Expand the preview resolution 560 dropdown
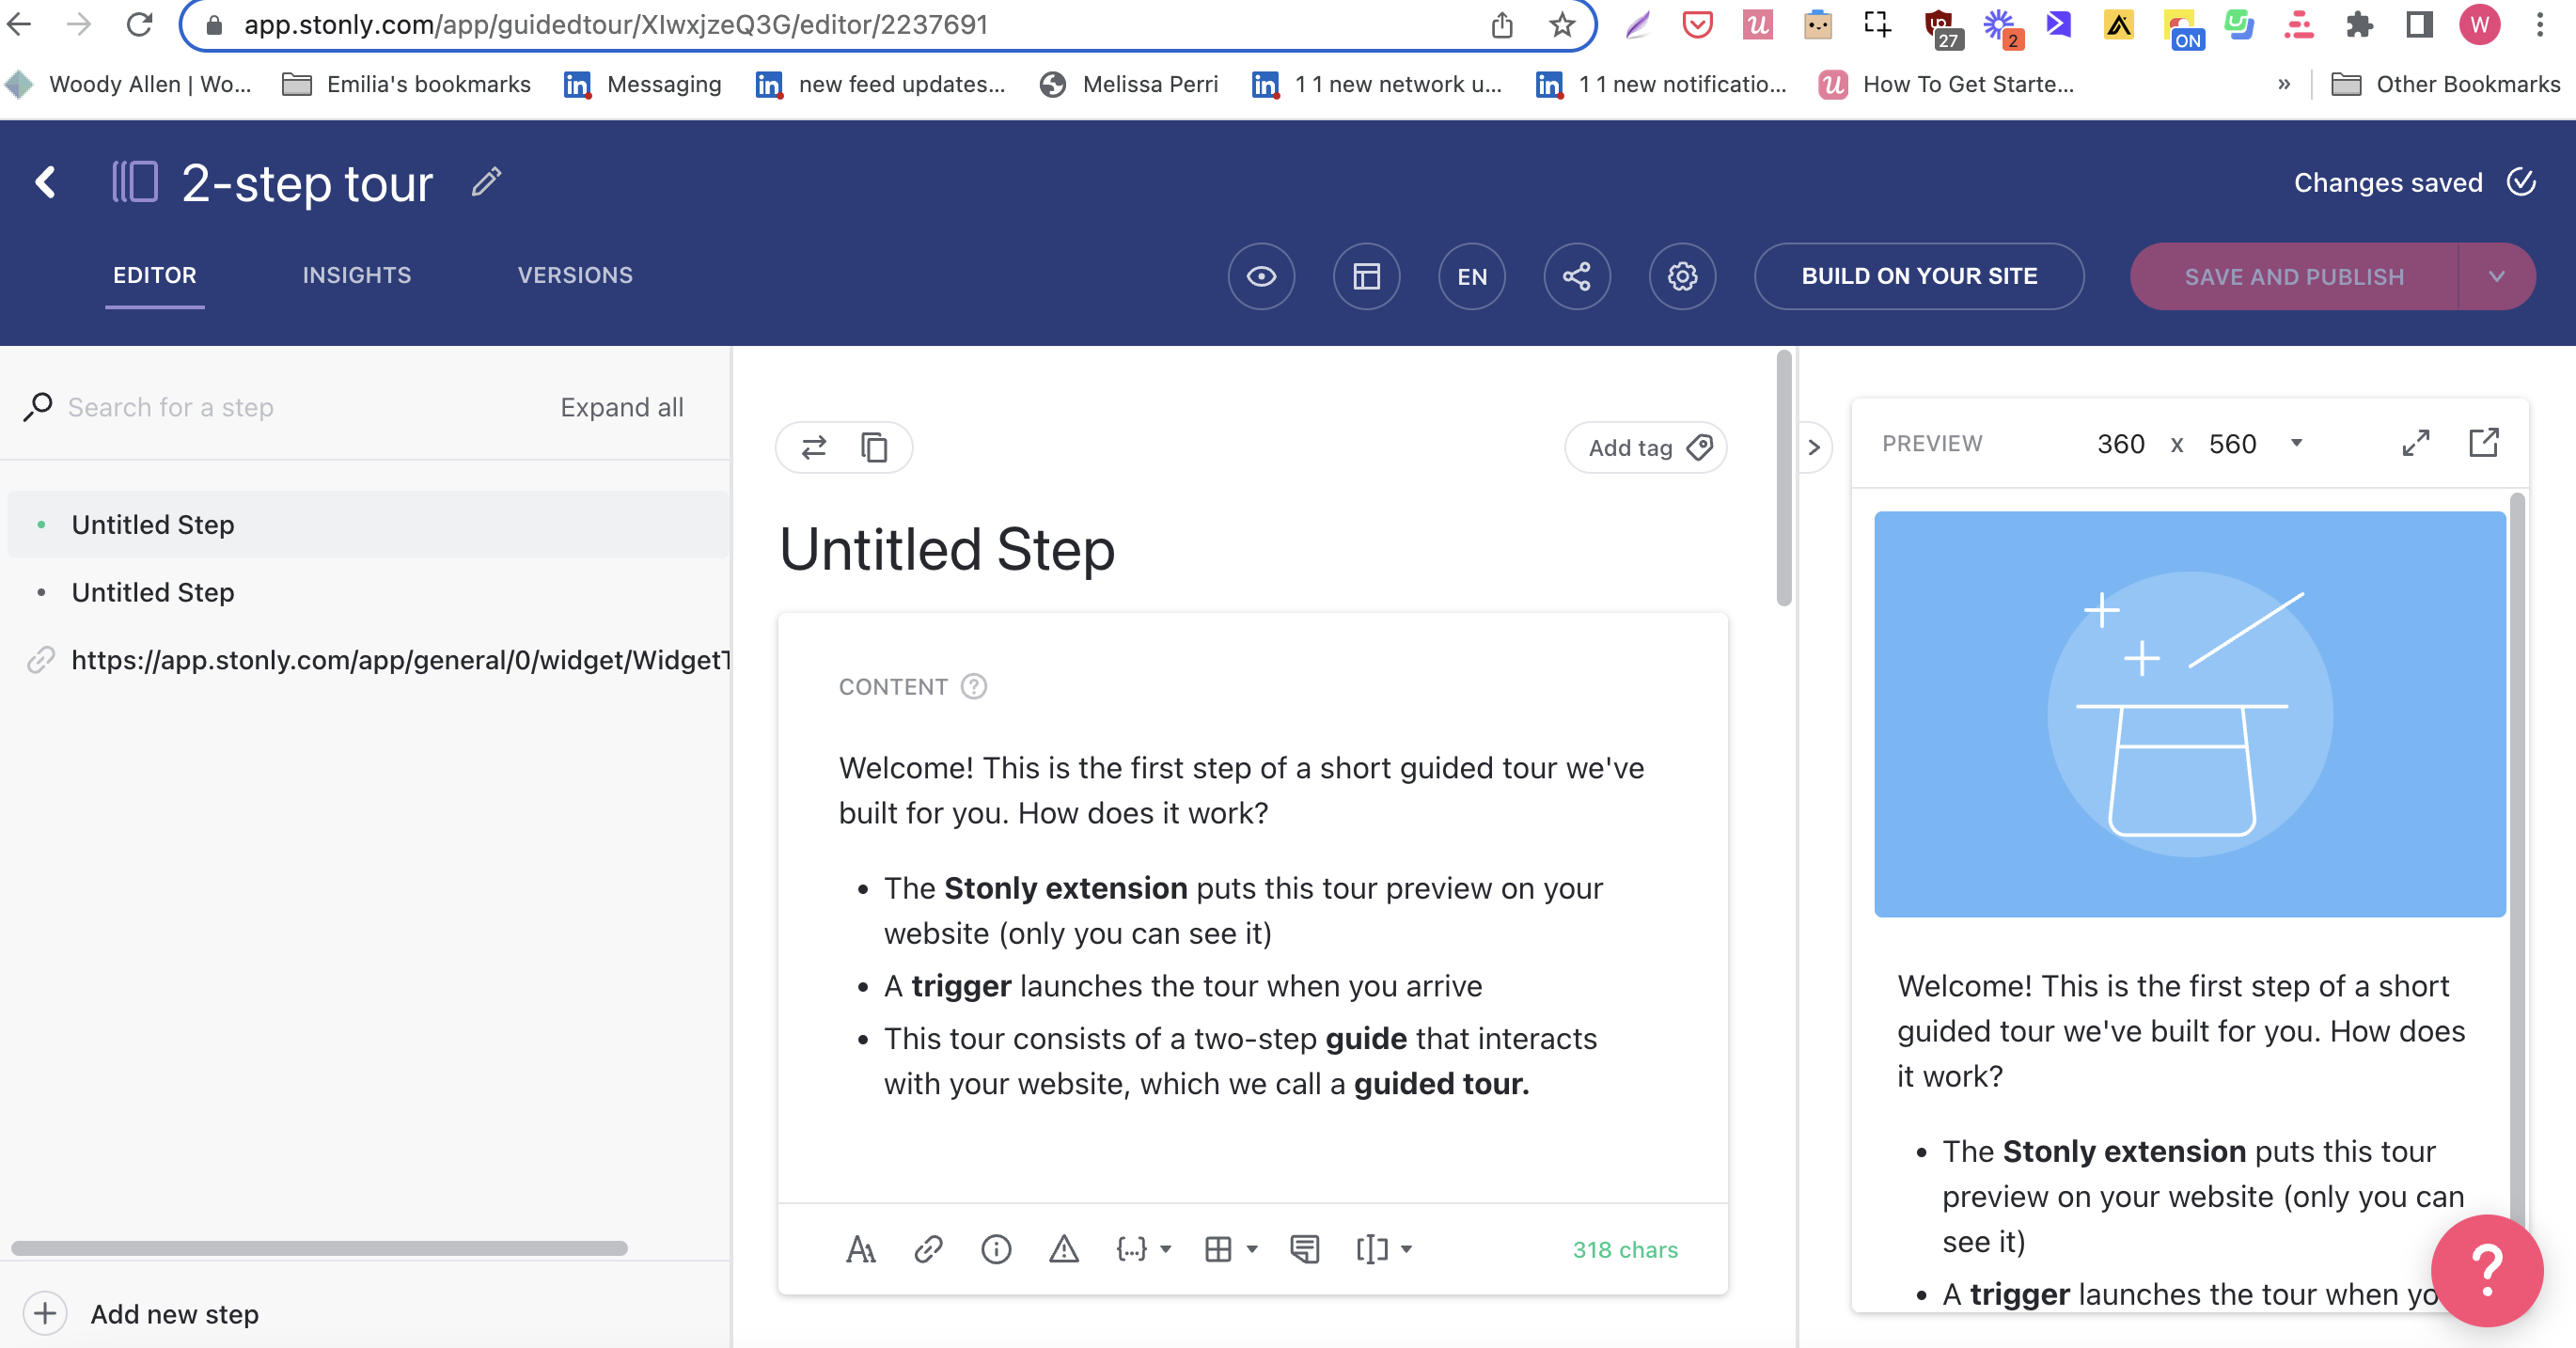Screen dimensions: 2576x1348 click(2297, 443)
